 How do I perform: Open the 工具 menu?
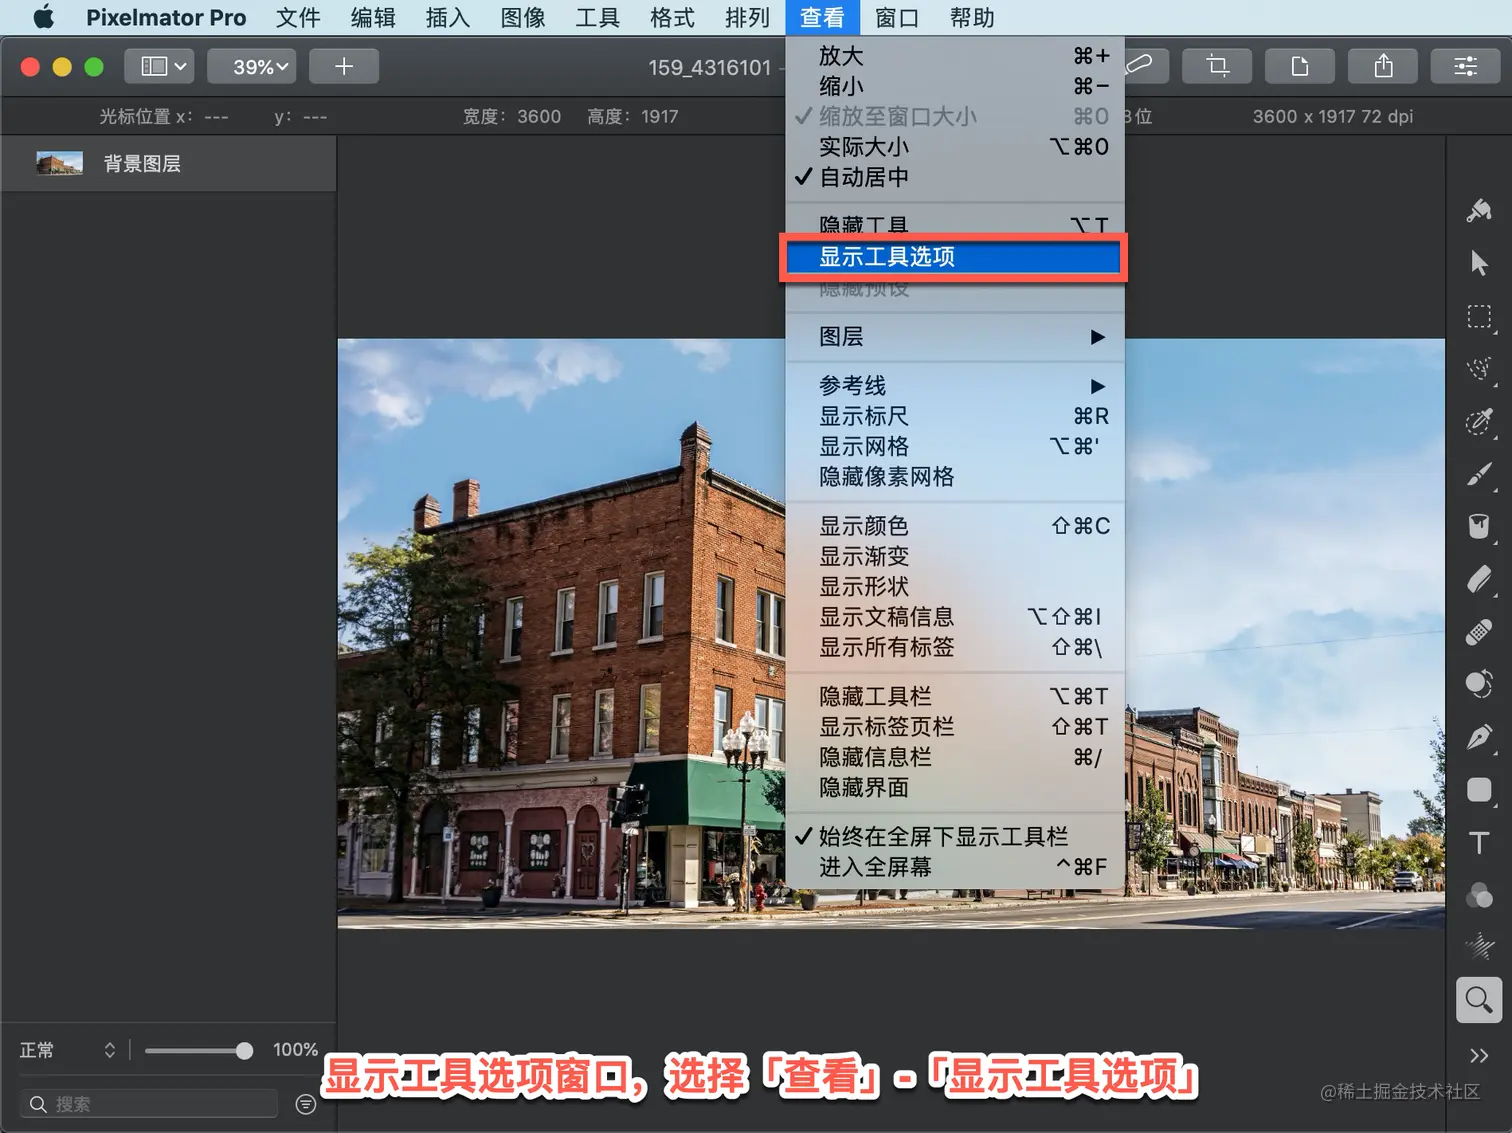click(598, 17)
